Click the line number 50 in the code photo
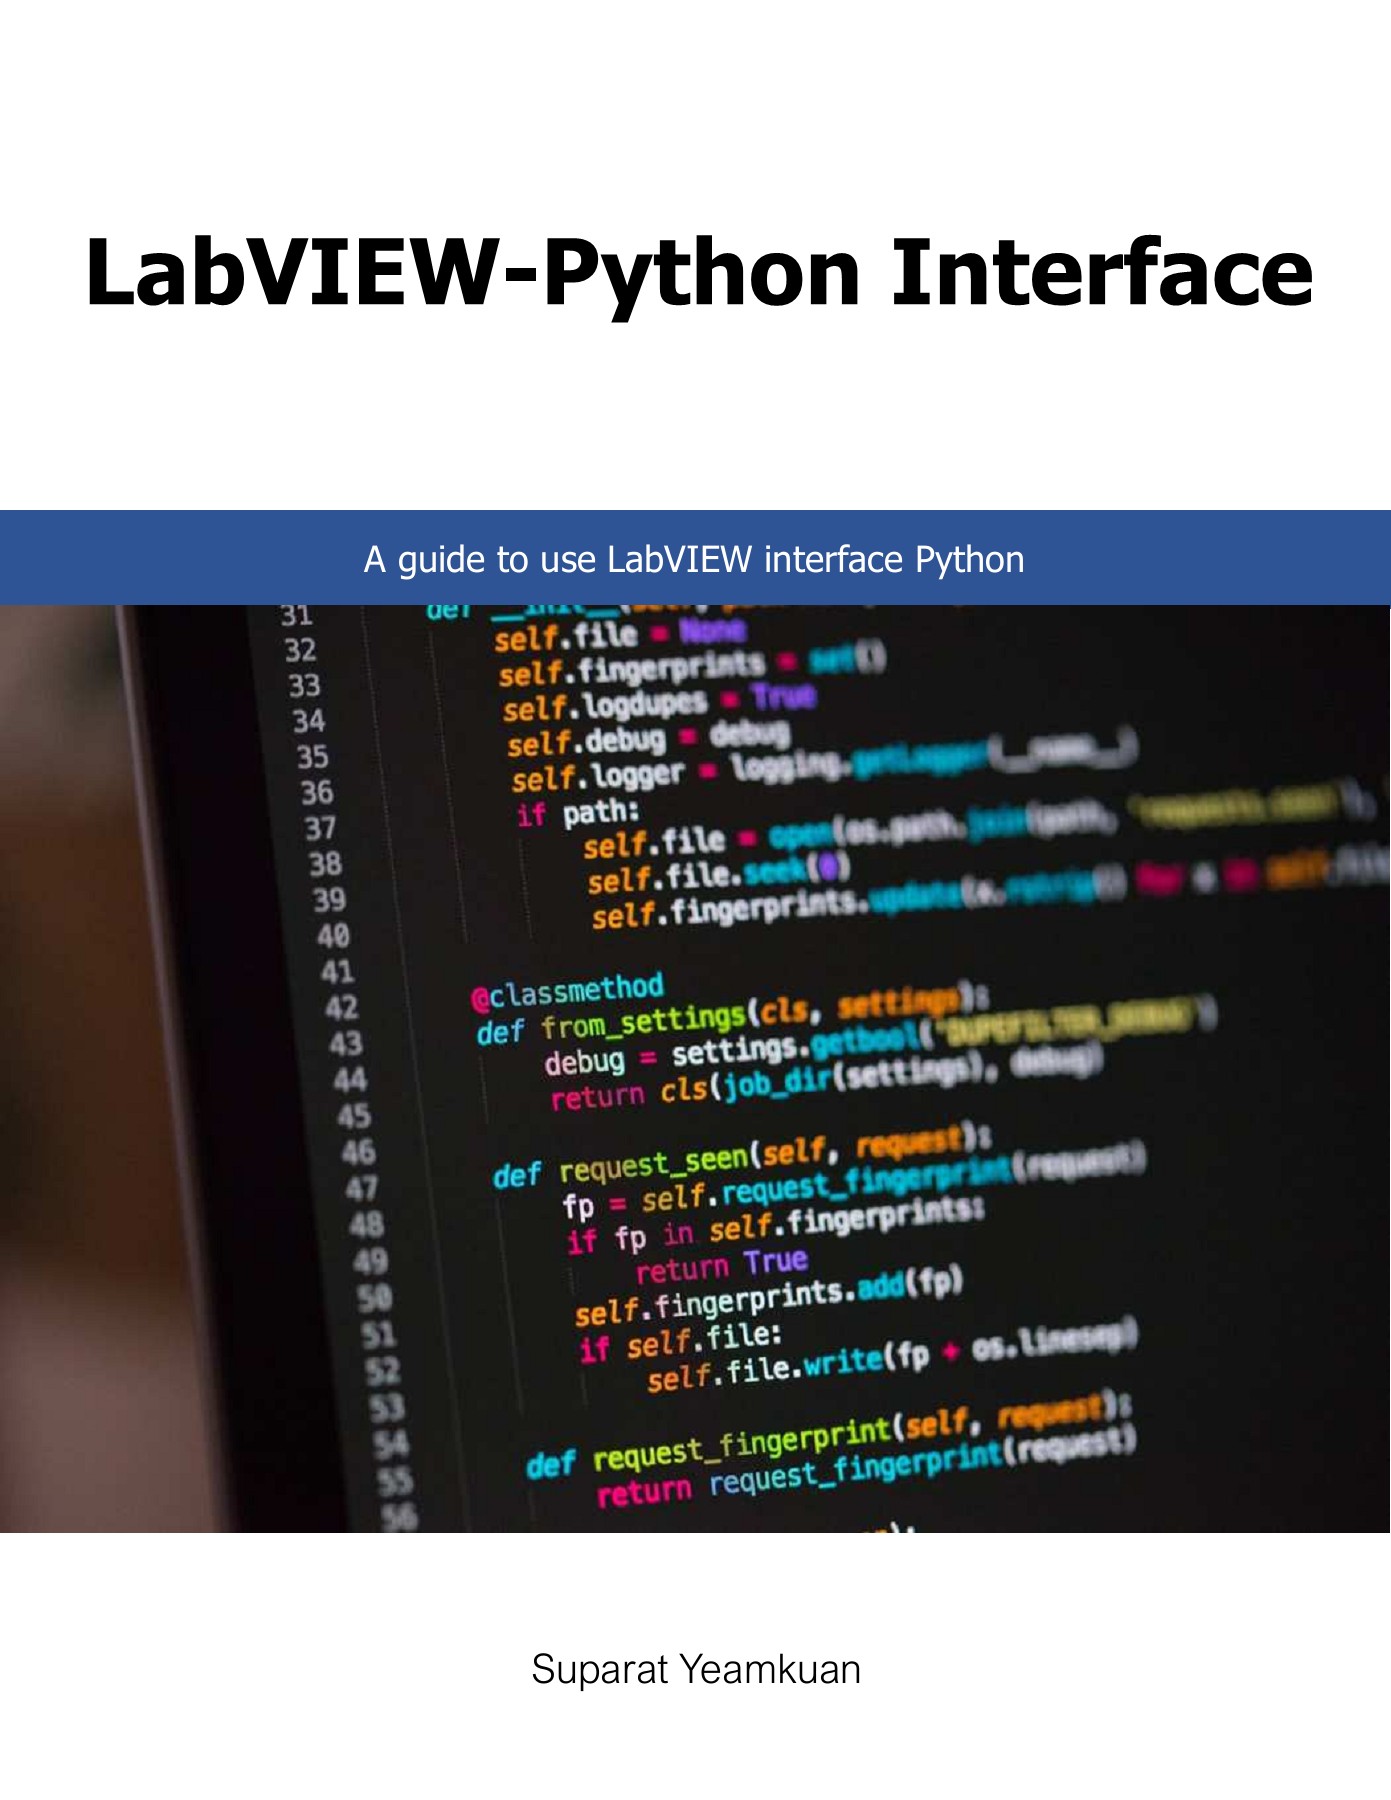Screen dimensions: 1391x1800 pos(375,1298)
